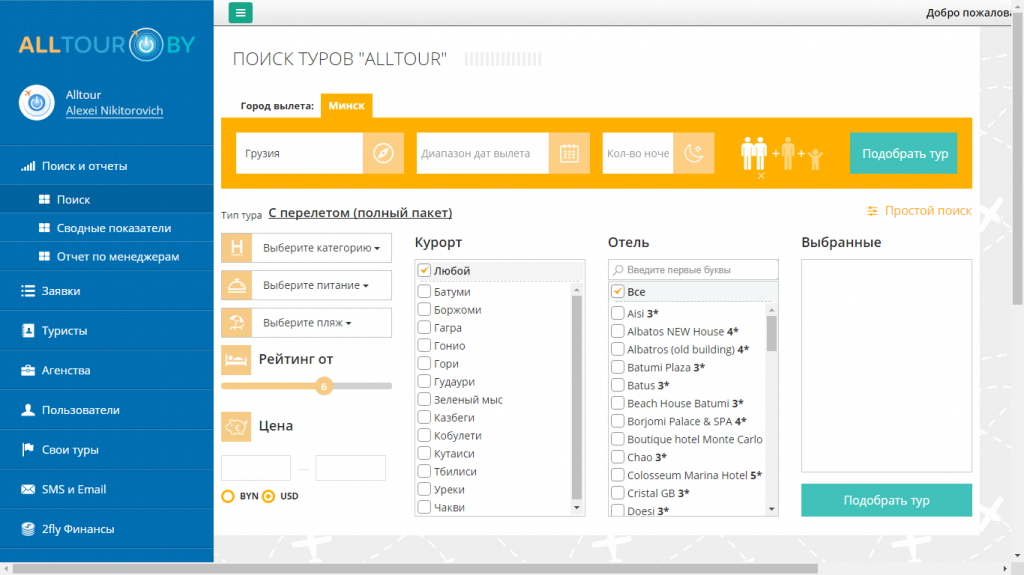The image size is (1024, 575).
Task: Click the user avatar icon
Action: (37, 103)
